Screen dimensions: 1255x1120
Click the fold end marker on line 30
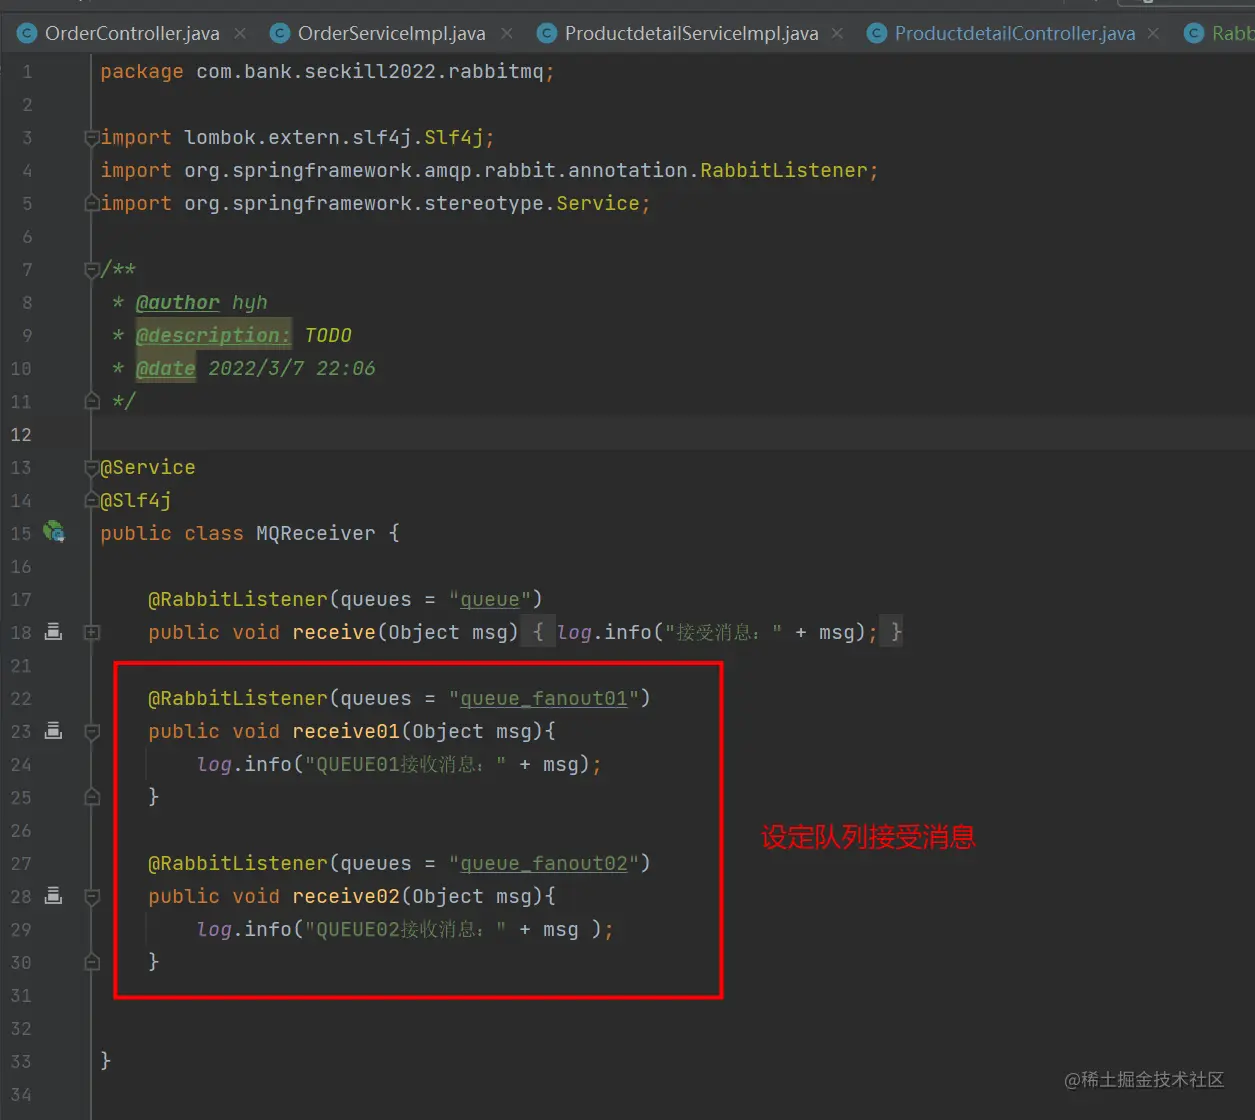click(x=92, y=962)
